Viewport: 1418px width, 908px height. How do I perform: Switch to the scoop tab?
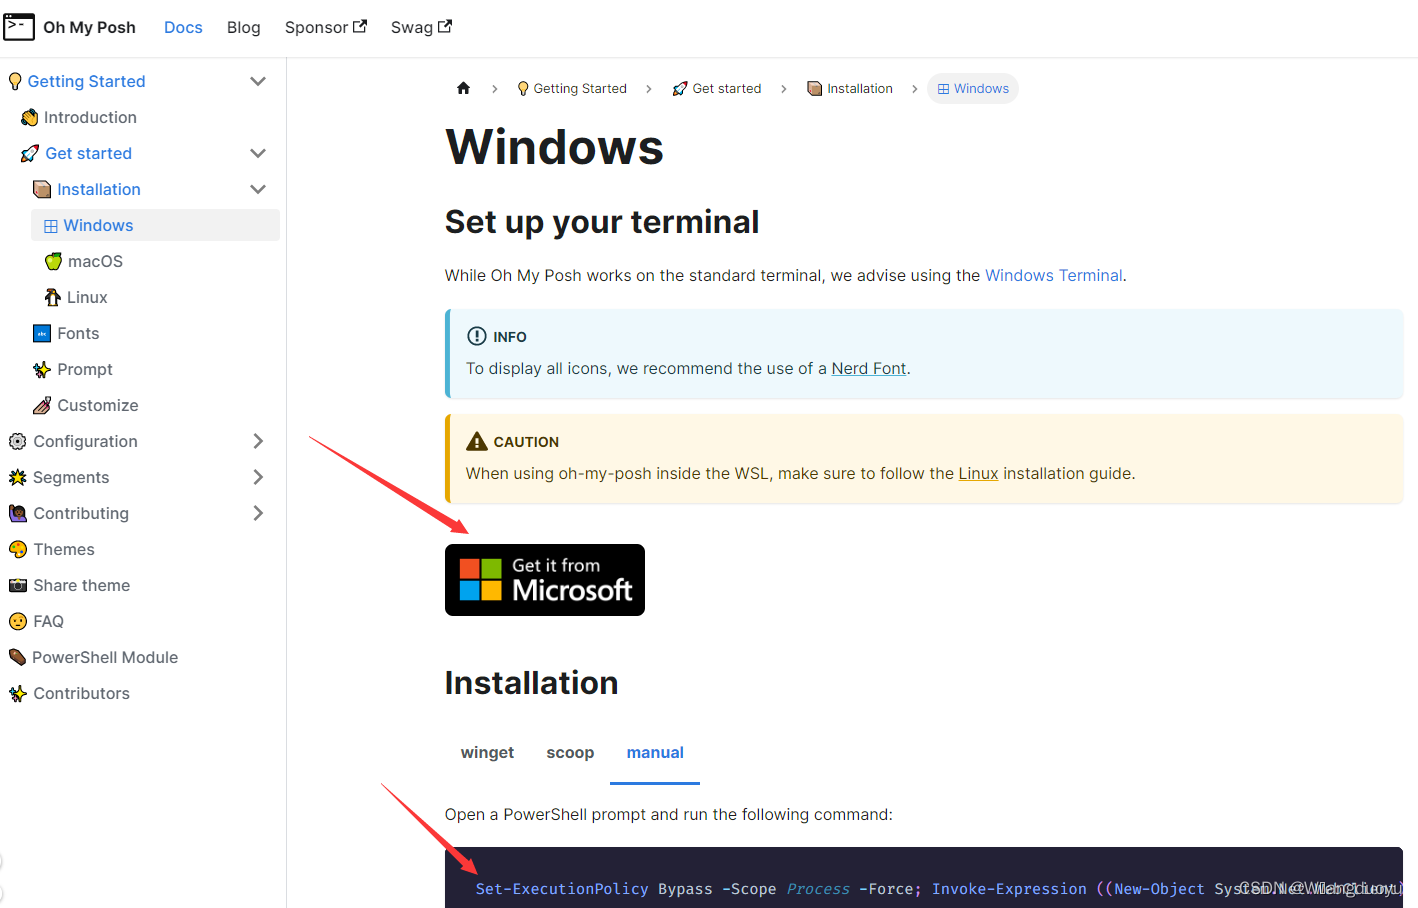click(x=570, y=753)
